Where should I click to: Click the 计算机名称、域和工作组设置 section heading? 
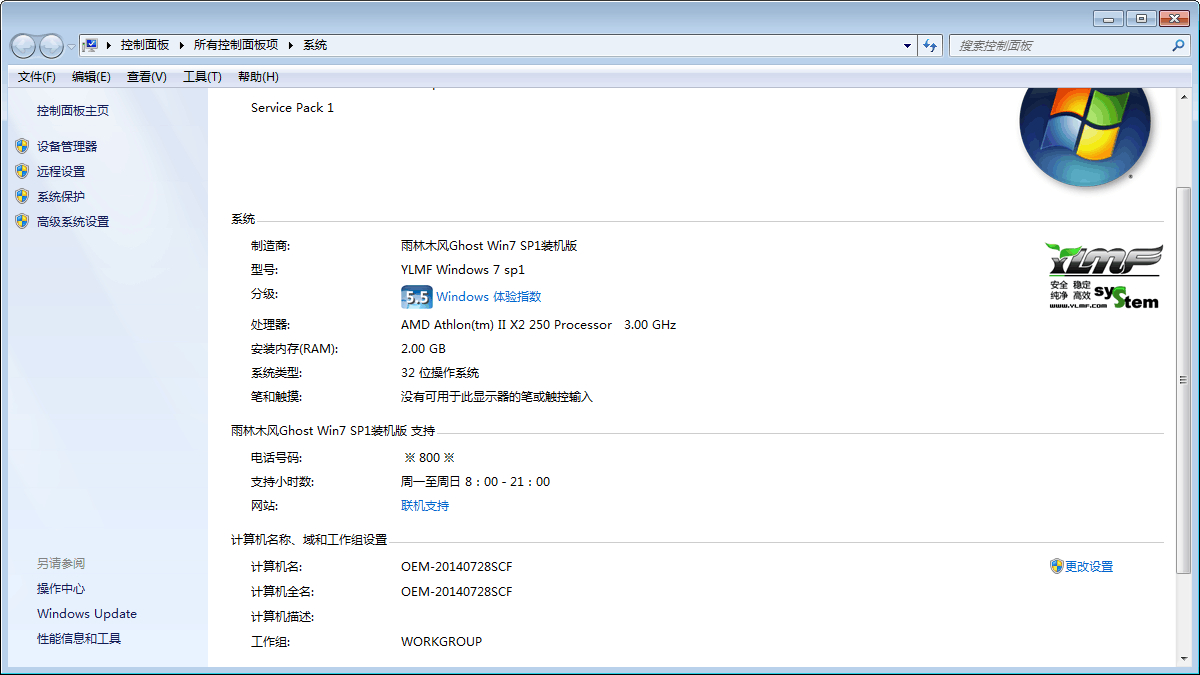click(x=309, y=540)
